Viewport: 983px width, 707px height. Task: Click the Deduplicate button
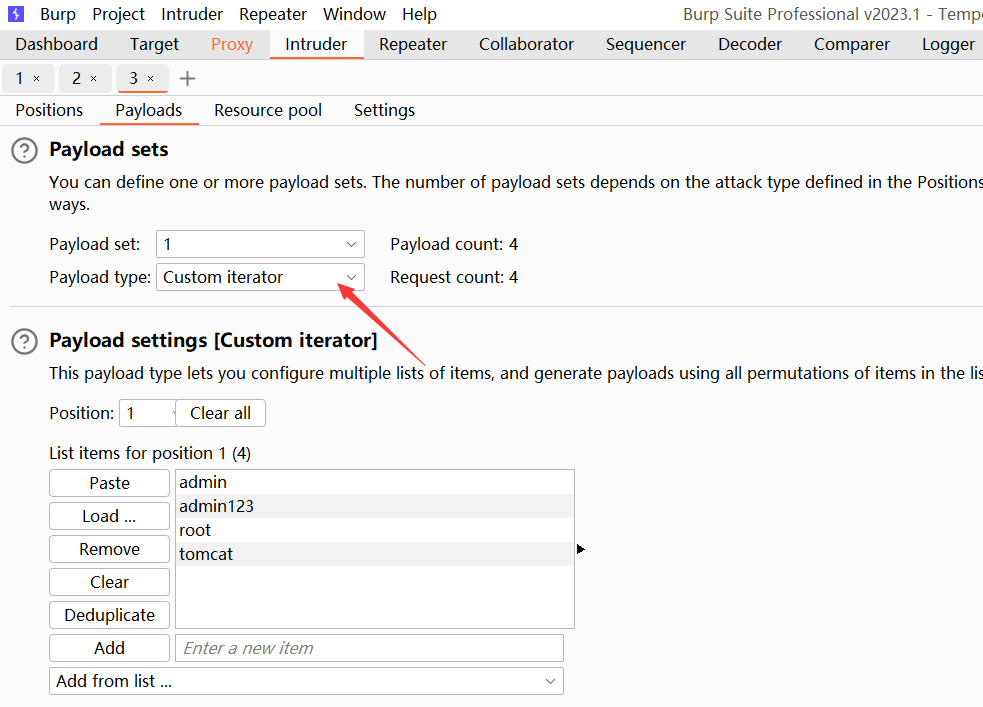coord(110,615)
